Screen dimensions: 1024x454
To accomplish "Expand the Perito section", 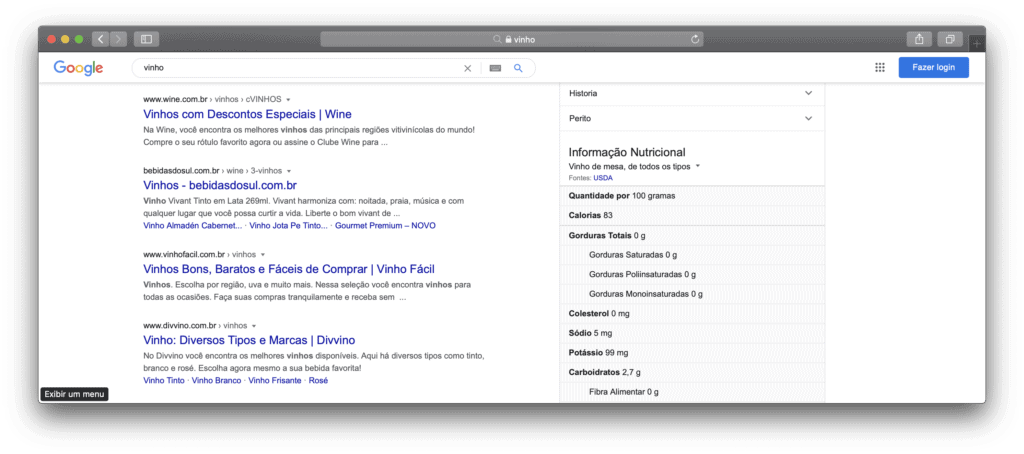I will (x=692, y=118).
